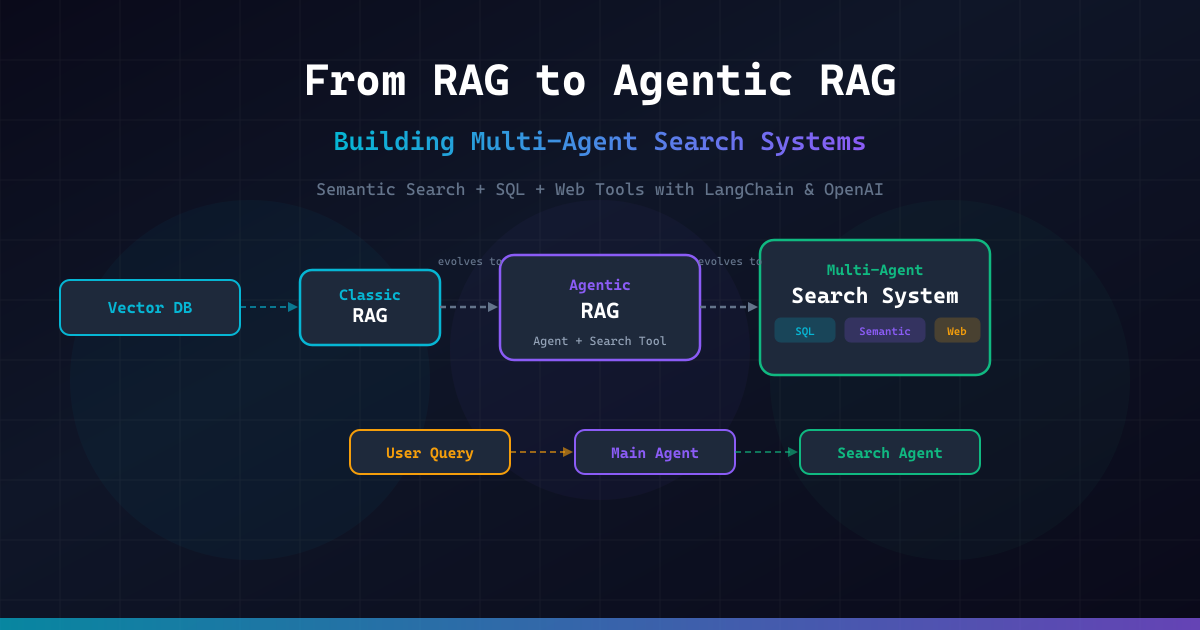Image resolution: width=1200 pixels, height=630 pixels.
Task: Click the Vector DB box
Action: (x=150, y=307)
